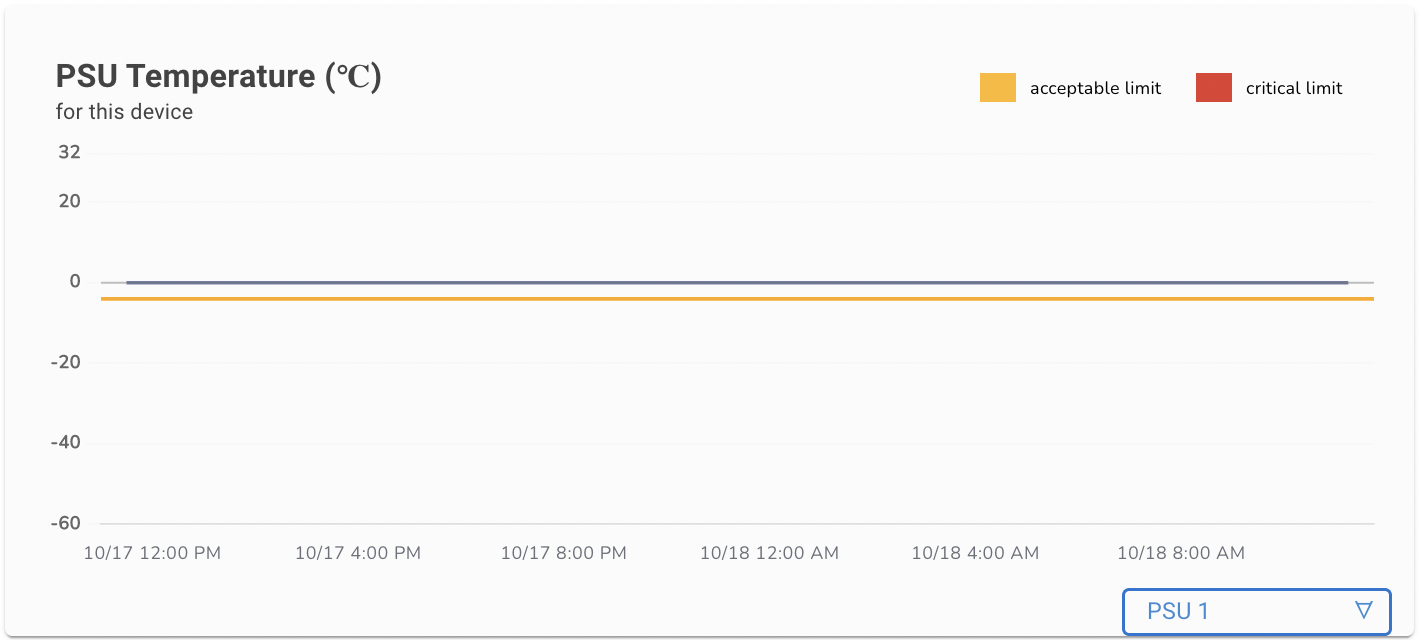Open the PSU 1 dropdown
Viewport: 1420px width, 640px height.
tap(1256, 611)
